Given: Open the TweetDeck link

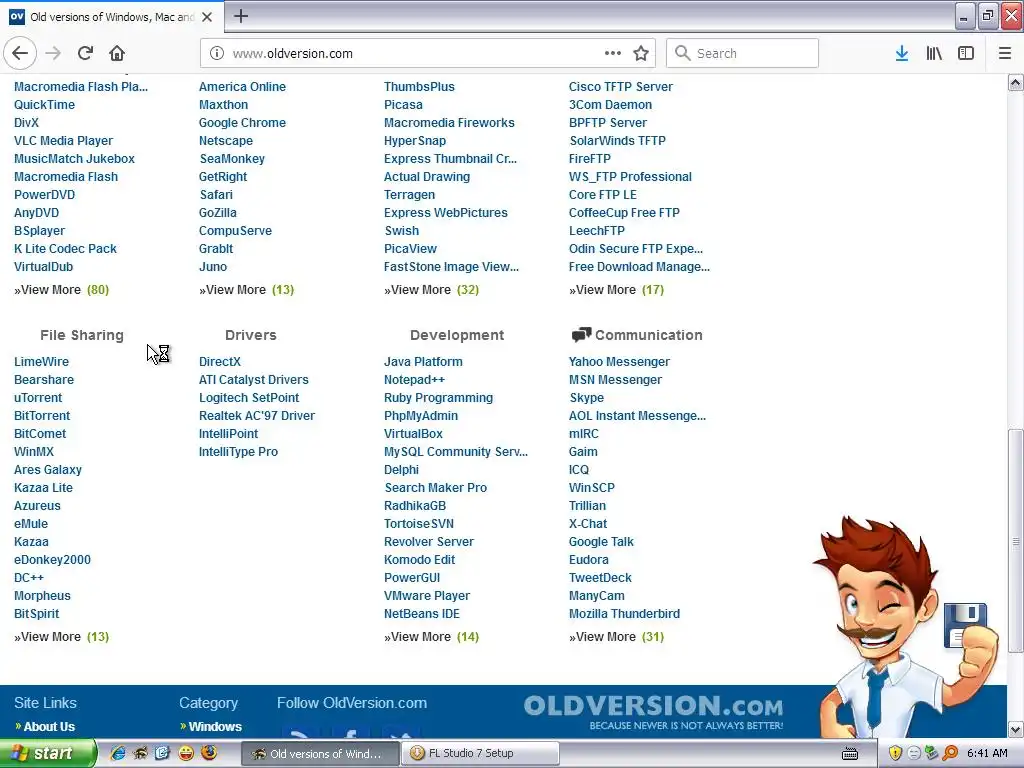Looking at the screenshot, I should [600, 577].
